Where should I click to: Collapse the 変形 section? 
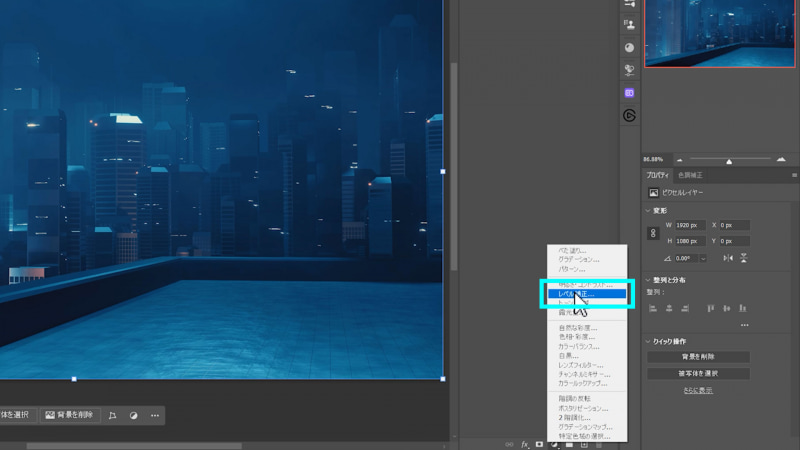point(648,210)
